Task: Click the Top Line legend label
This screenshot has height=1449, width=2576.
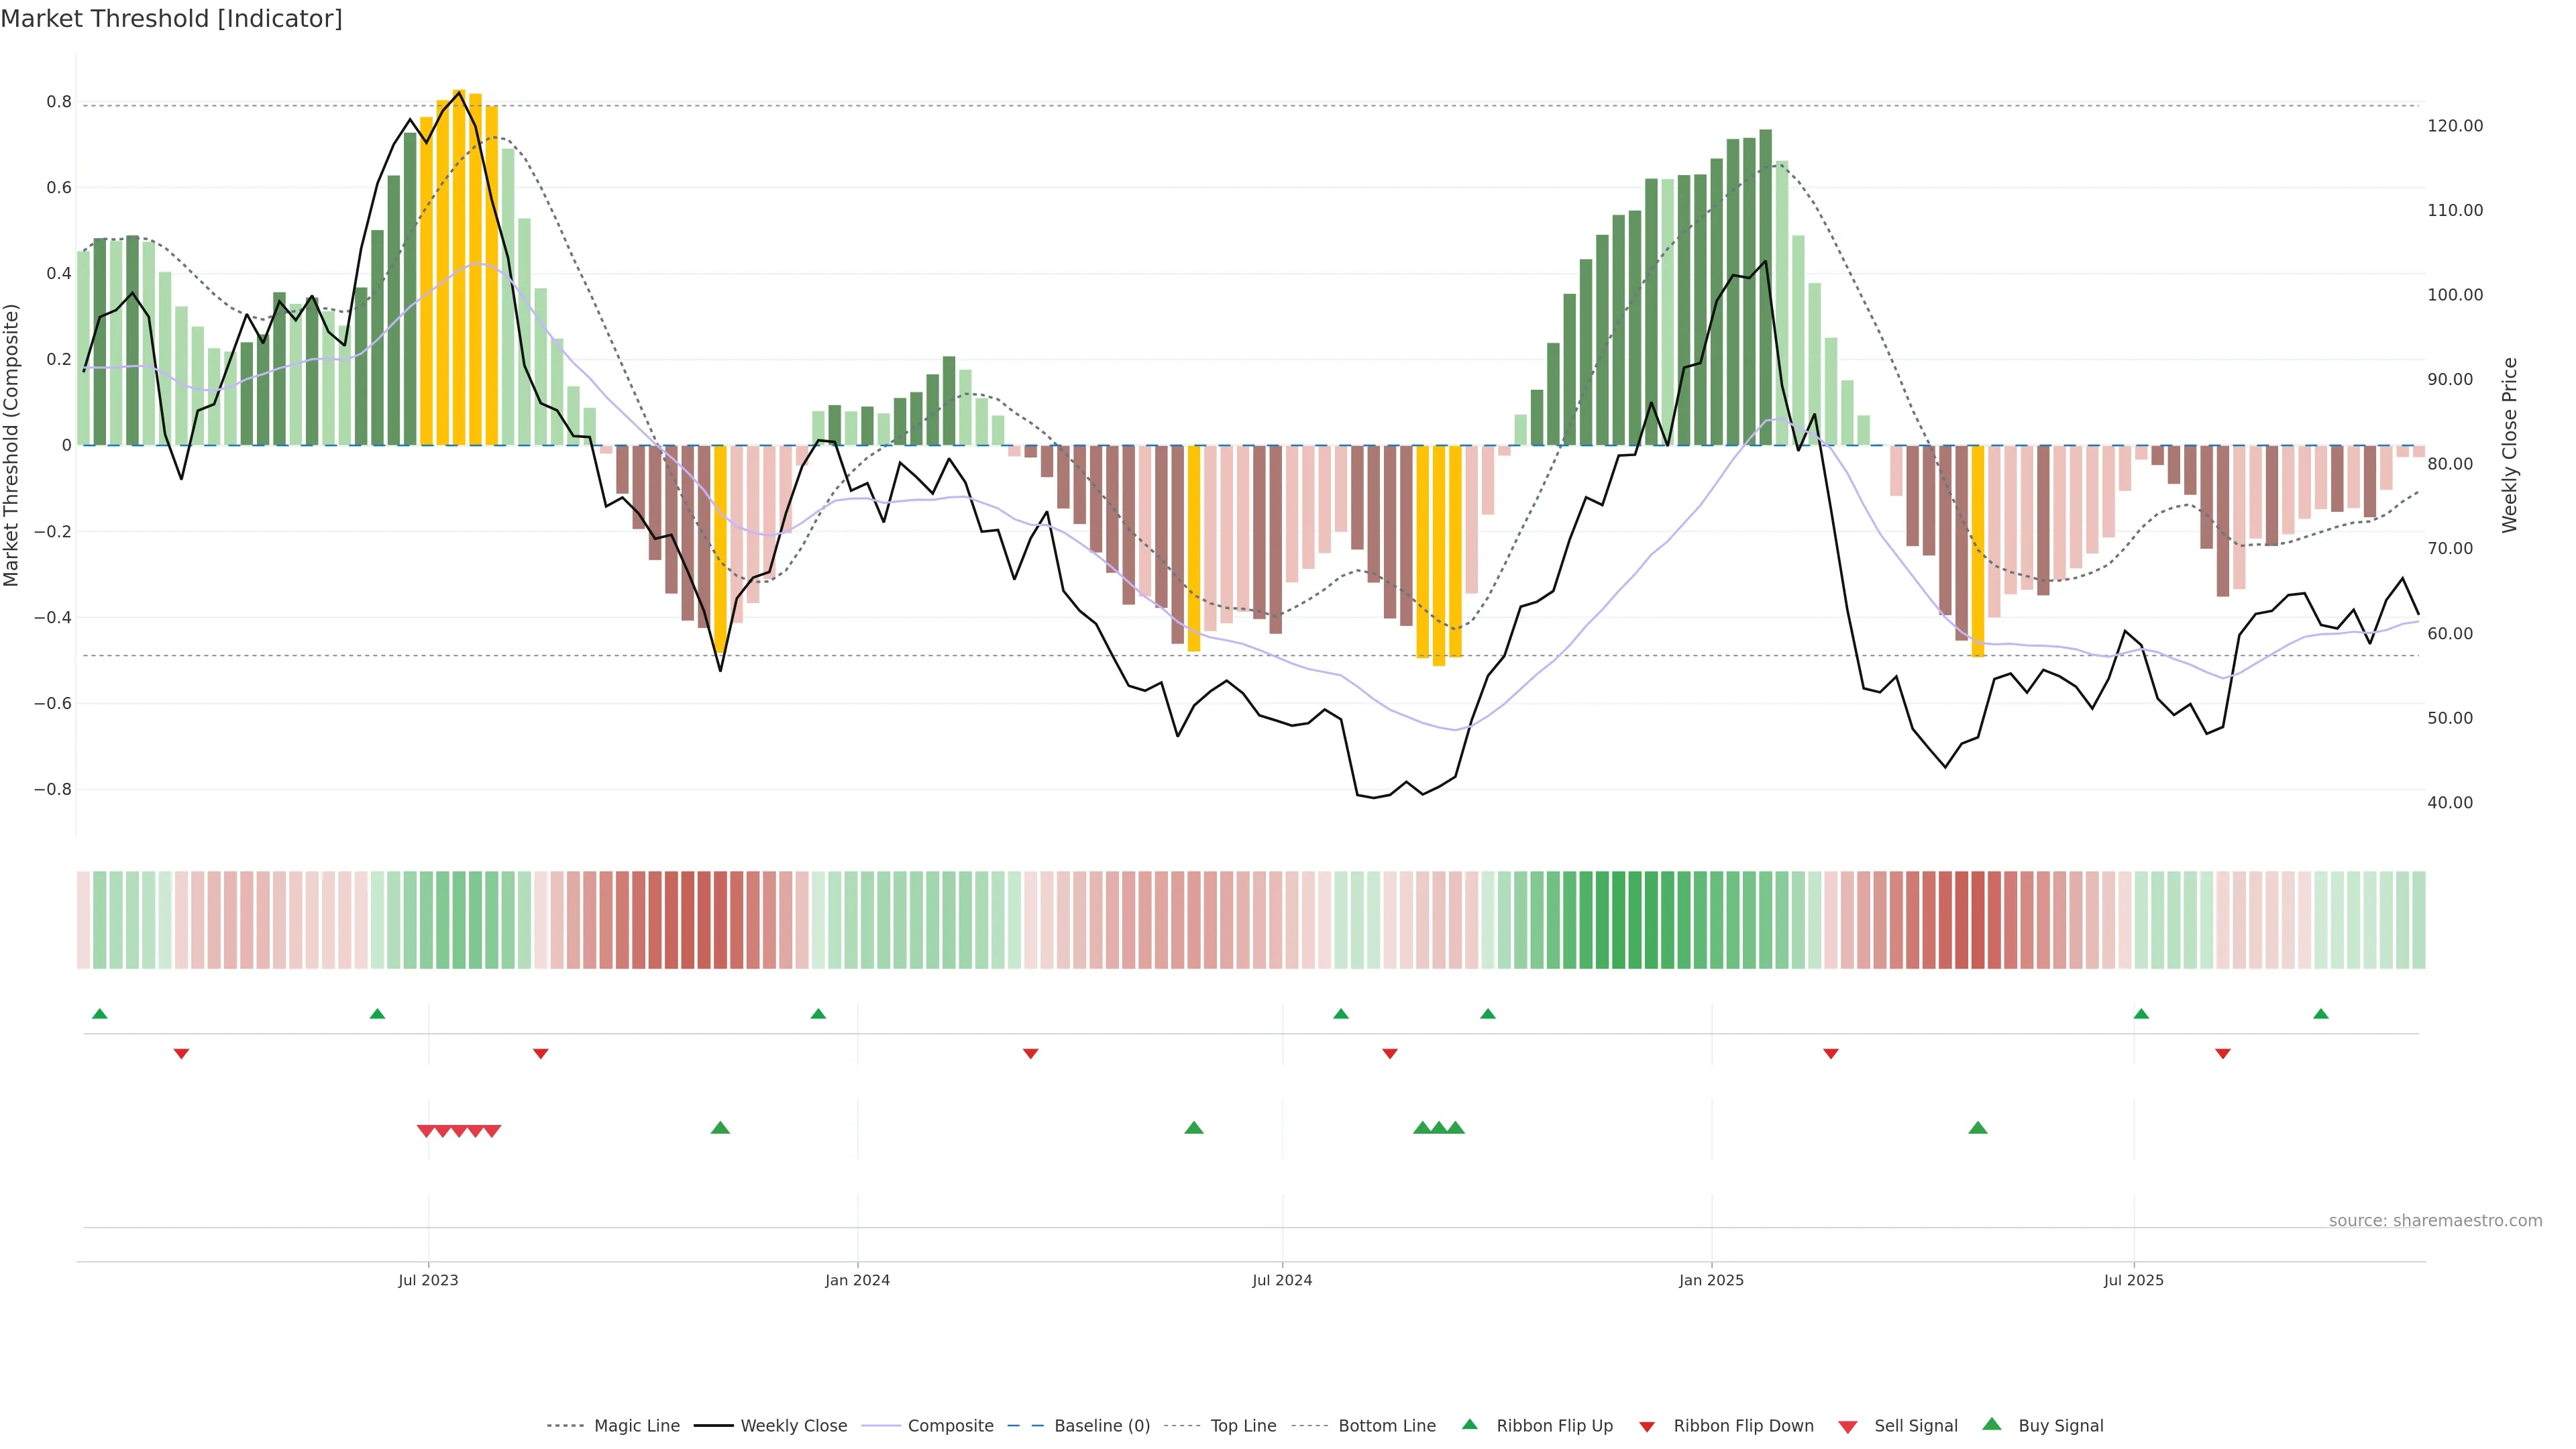Action: (x=1243, y=1426)
